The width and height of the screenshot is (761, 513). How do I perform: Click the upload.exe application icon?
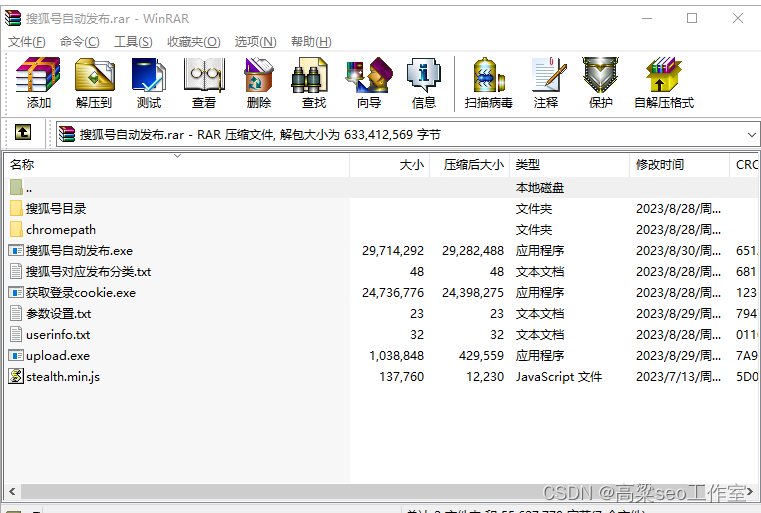tap(16, 355)
